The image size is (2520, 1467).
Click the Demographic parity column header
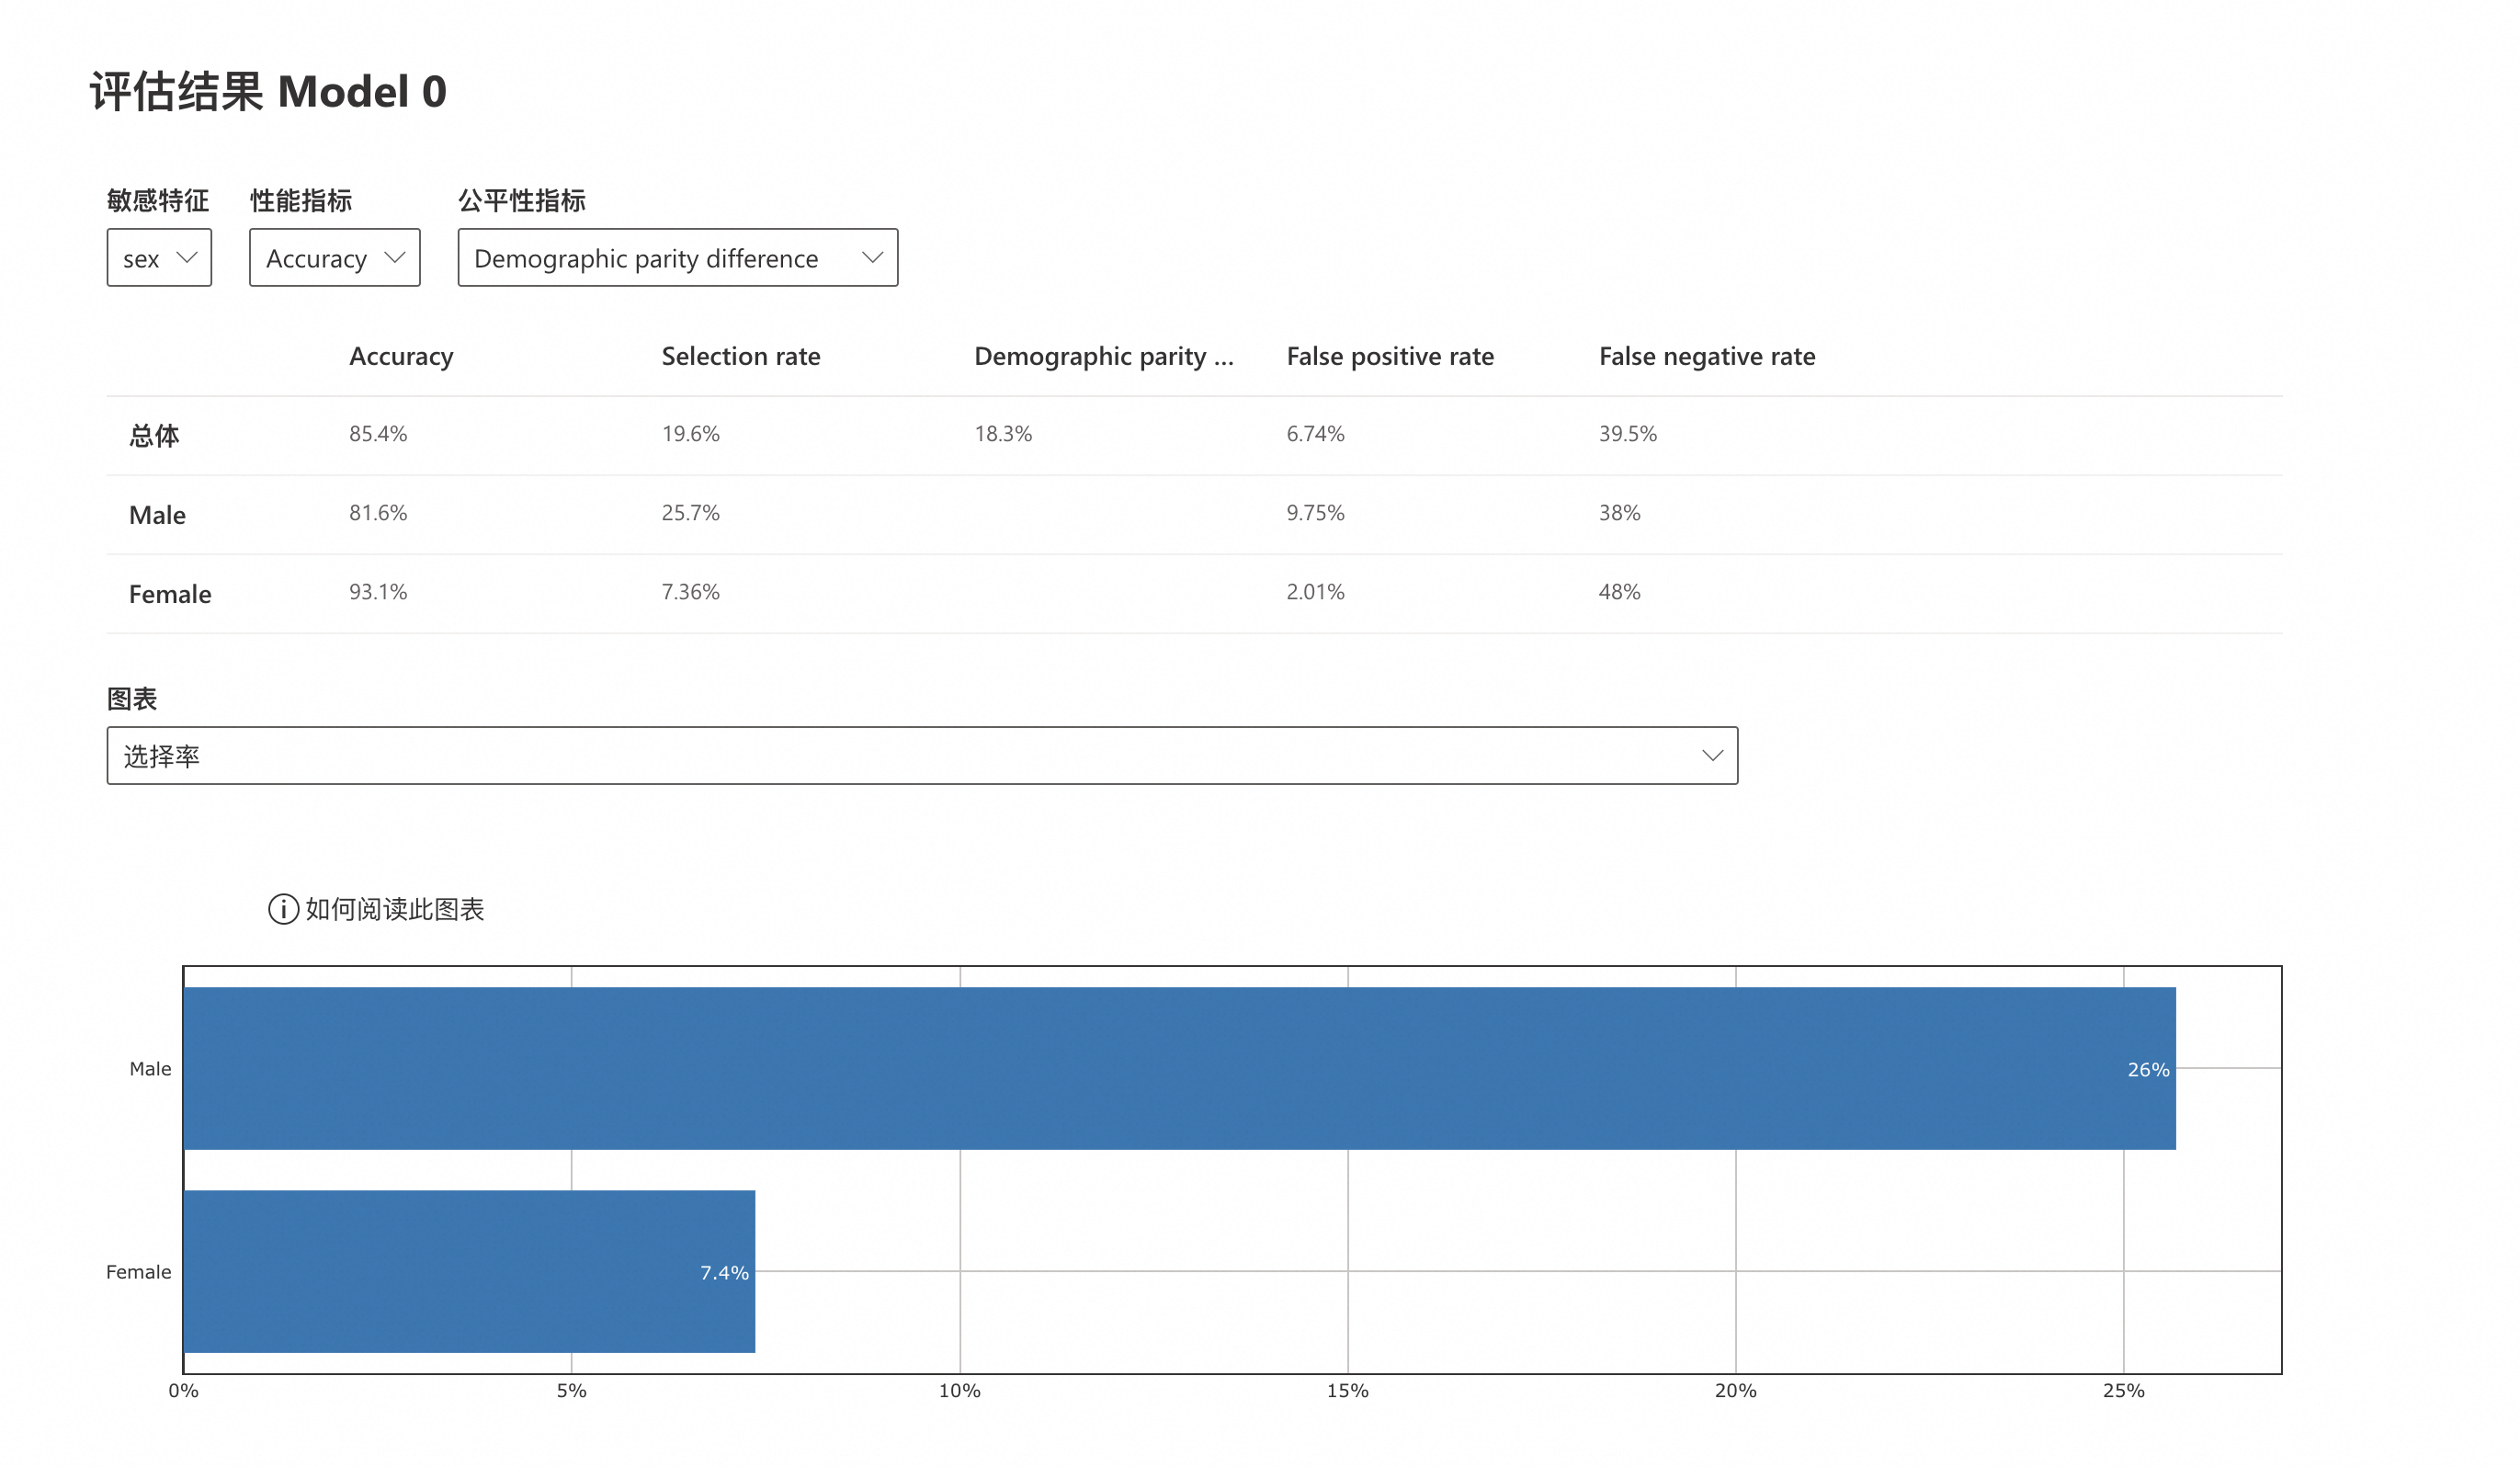point(1104,356)
